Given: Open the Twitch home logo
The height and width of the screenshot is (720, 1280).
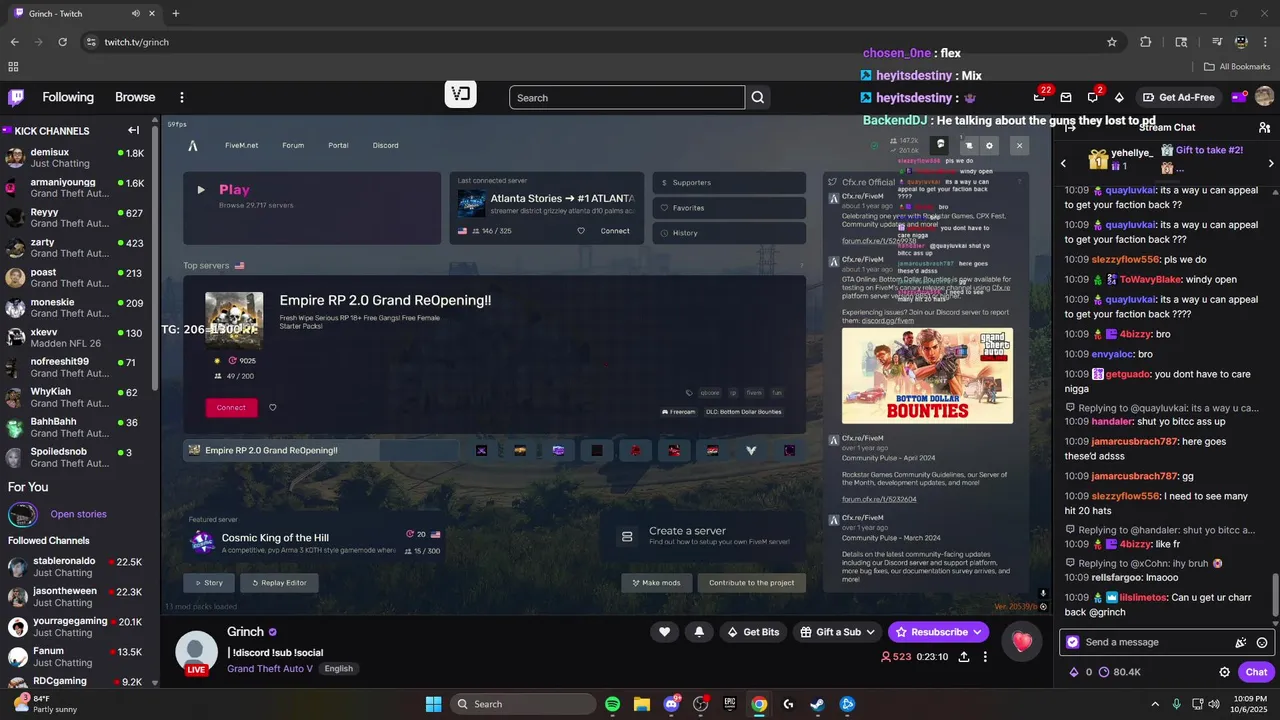Looking at the screenshot, I should click(x=16, y=97).
